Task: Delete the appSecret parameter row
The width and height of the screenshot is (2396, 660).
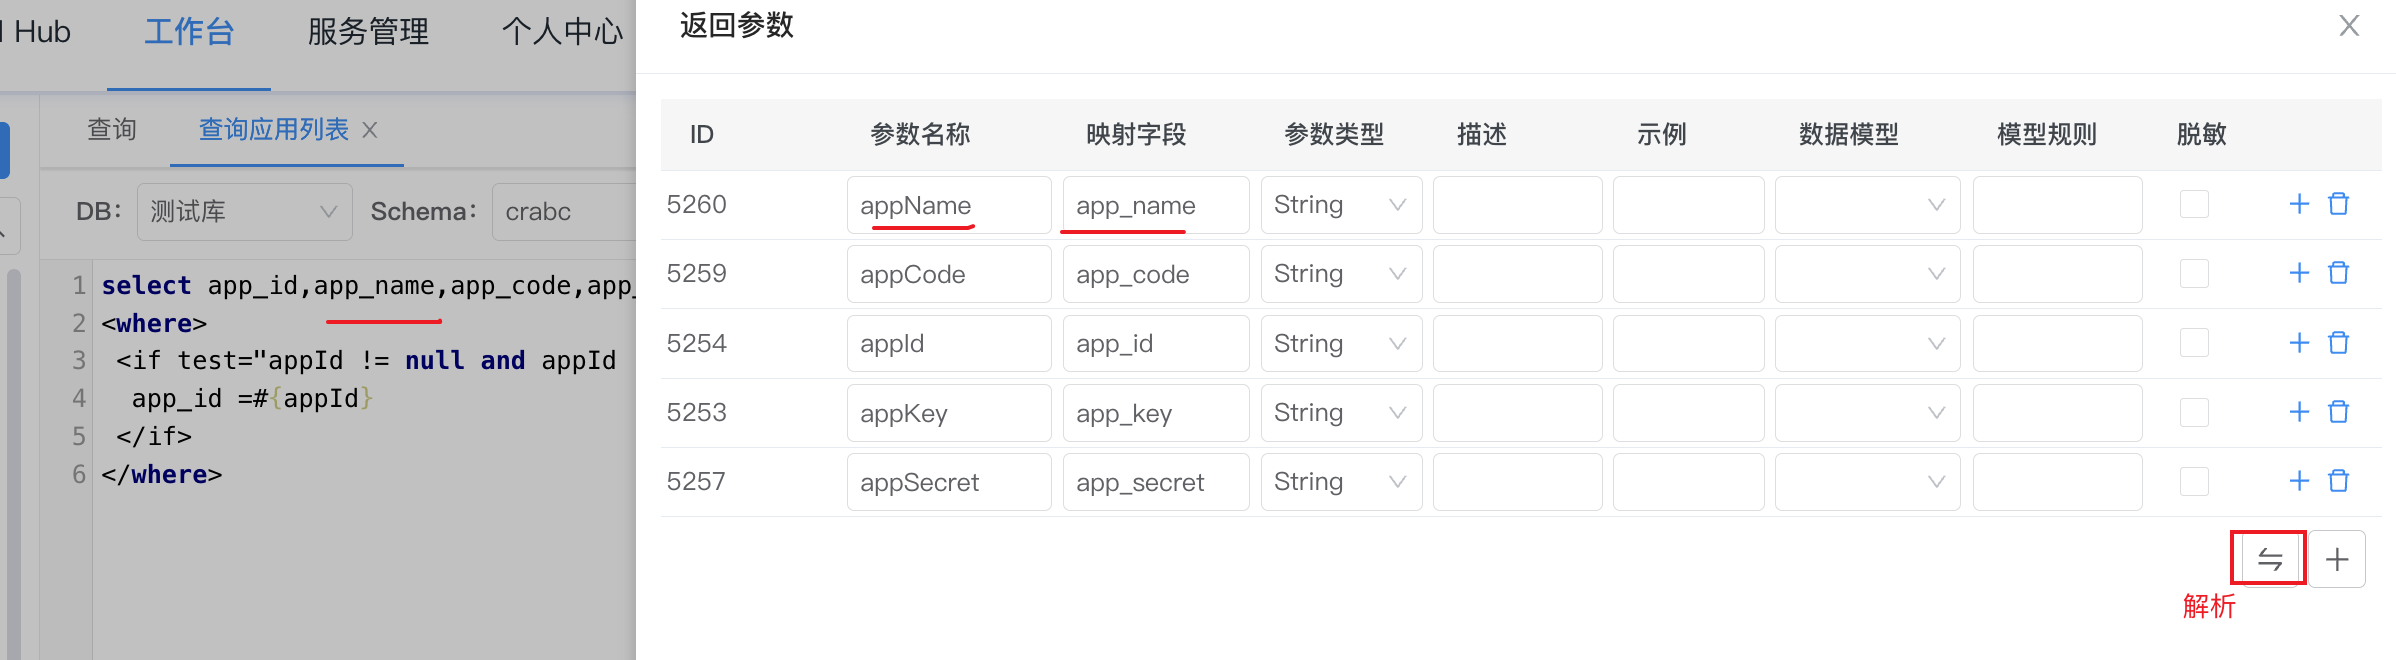Action: [2338, 481]
